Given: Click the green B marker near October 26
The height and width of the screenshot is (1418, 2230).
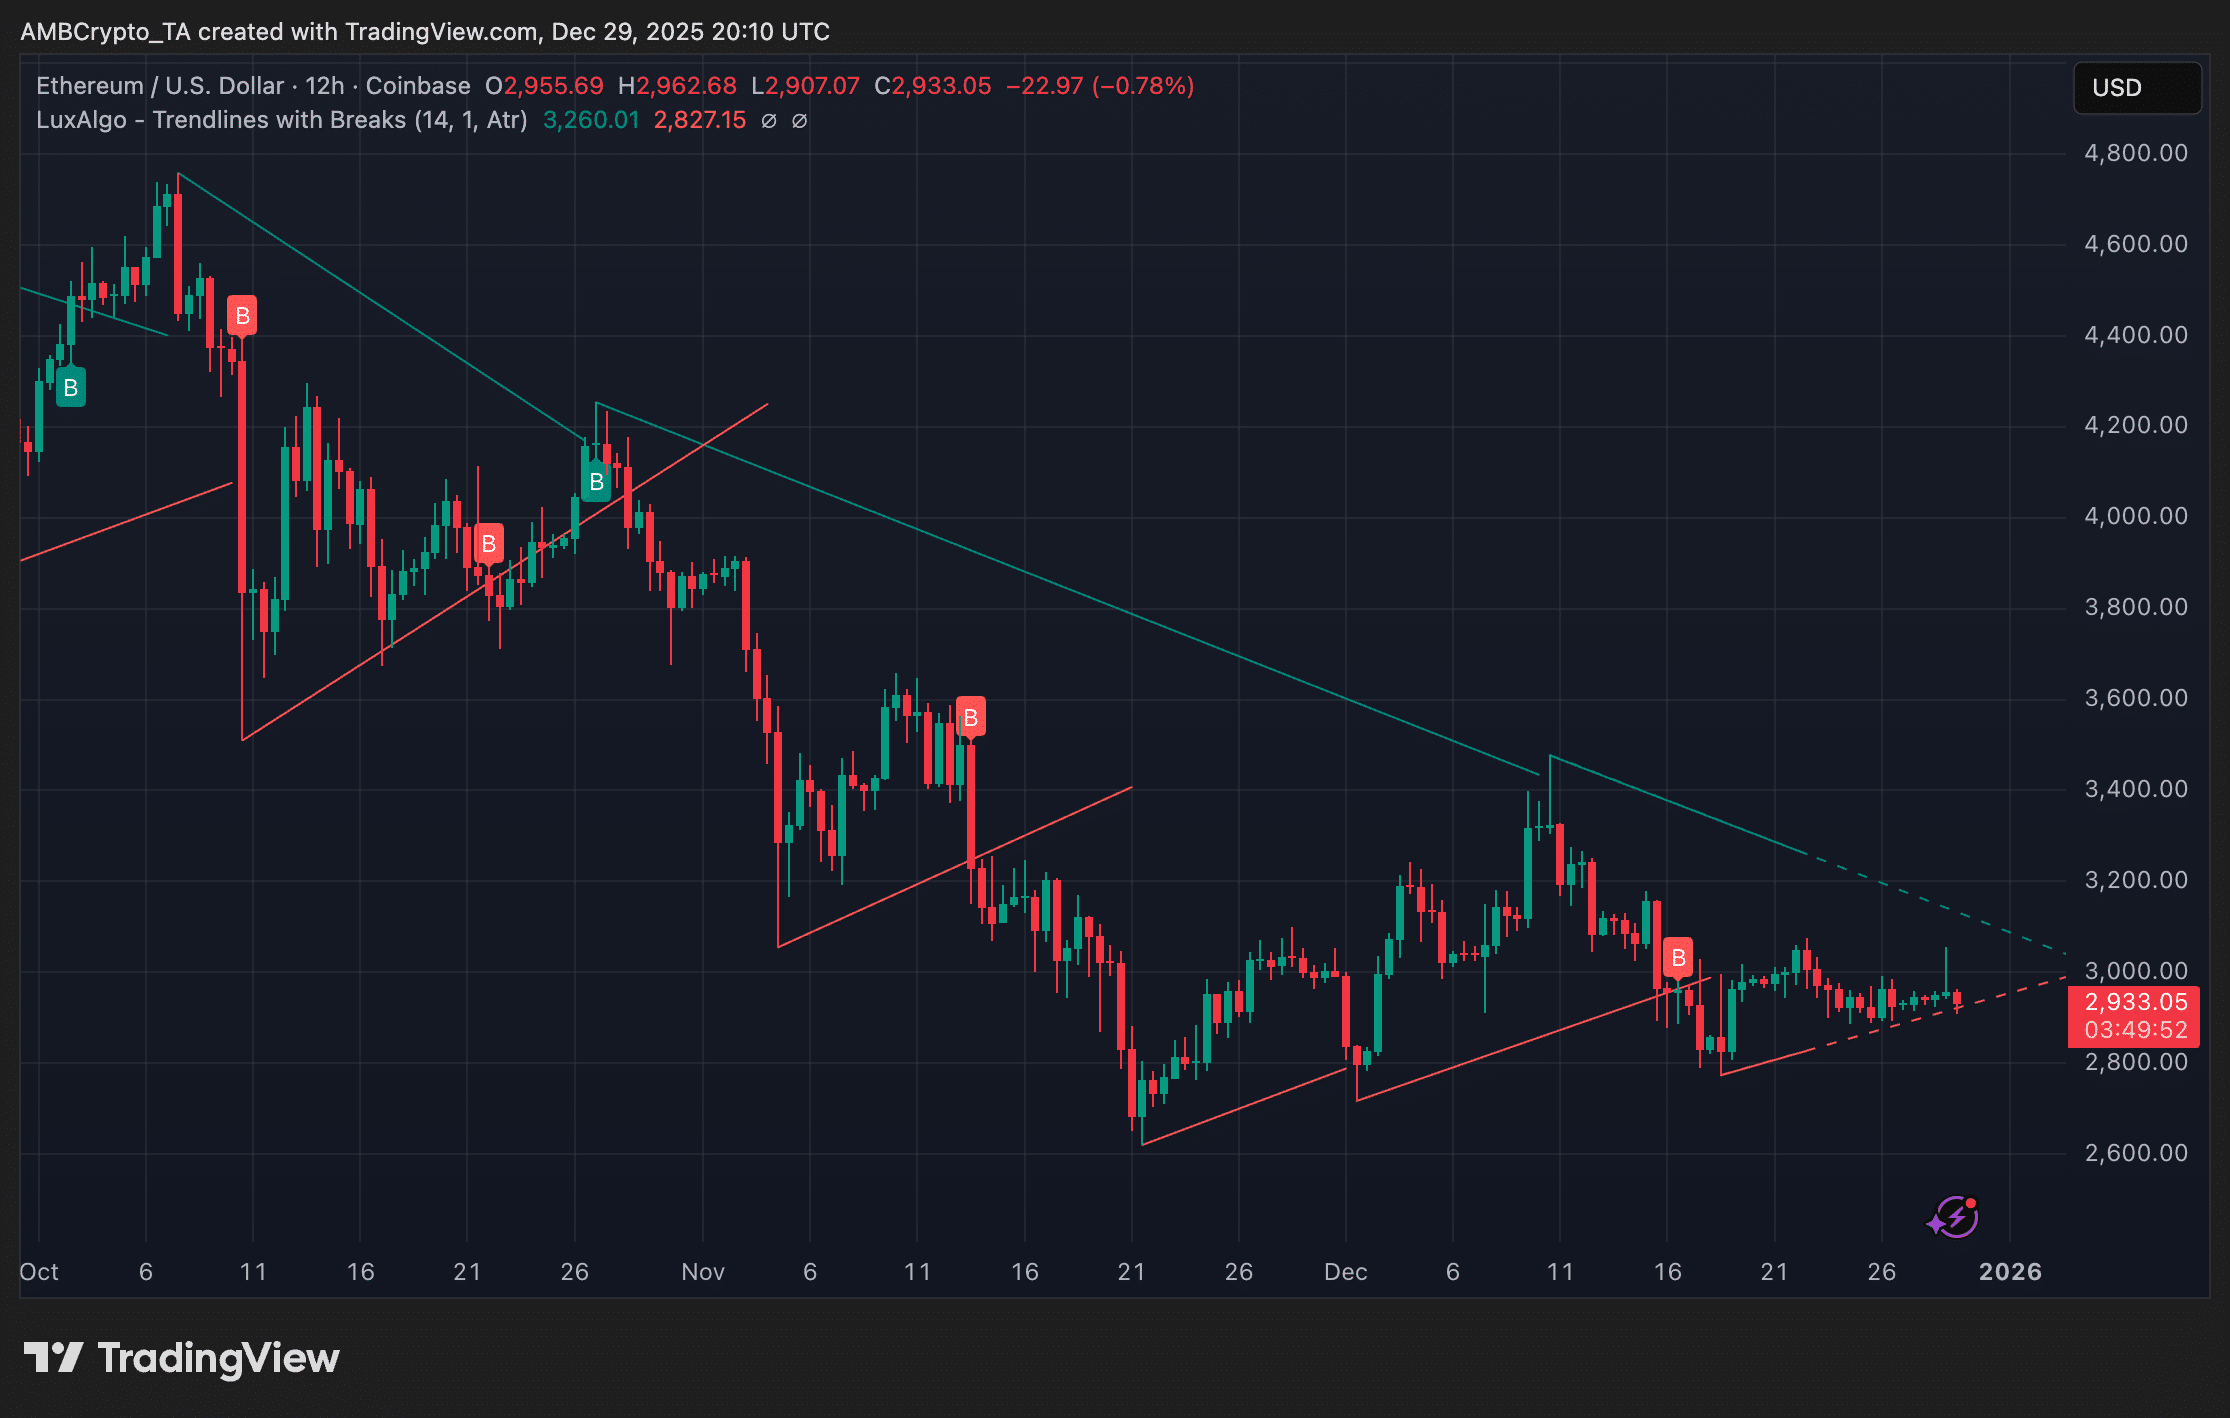Looking at the screenshot, I should coord(596,482).
